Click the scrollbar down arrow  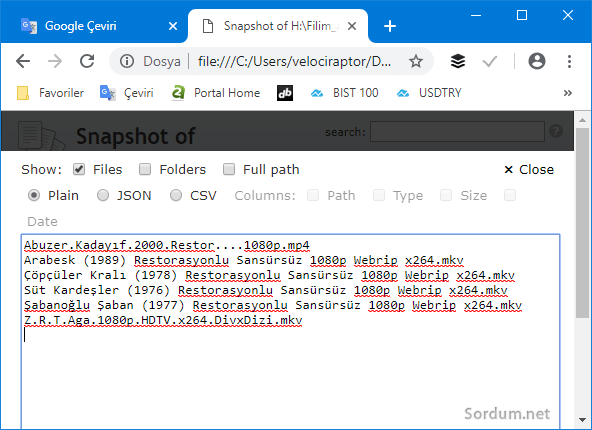583,420
